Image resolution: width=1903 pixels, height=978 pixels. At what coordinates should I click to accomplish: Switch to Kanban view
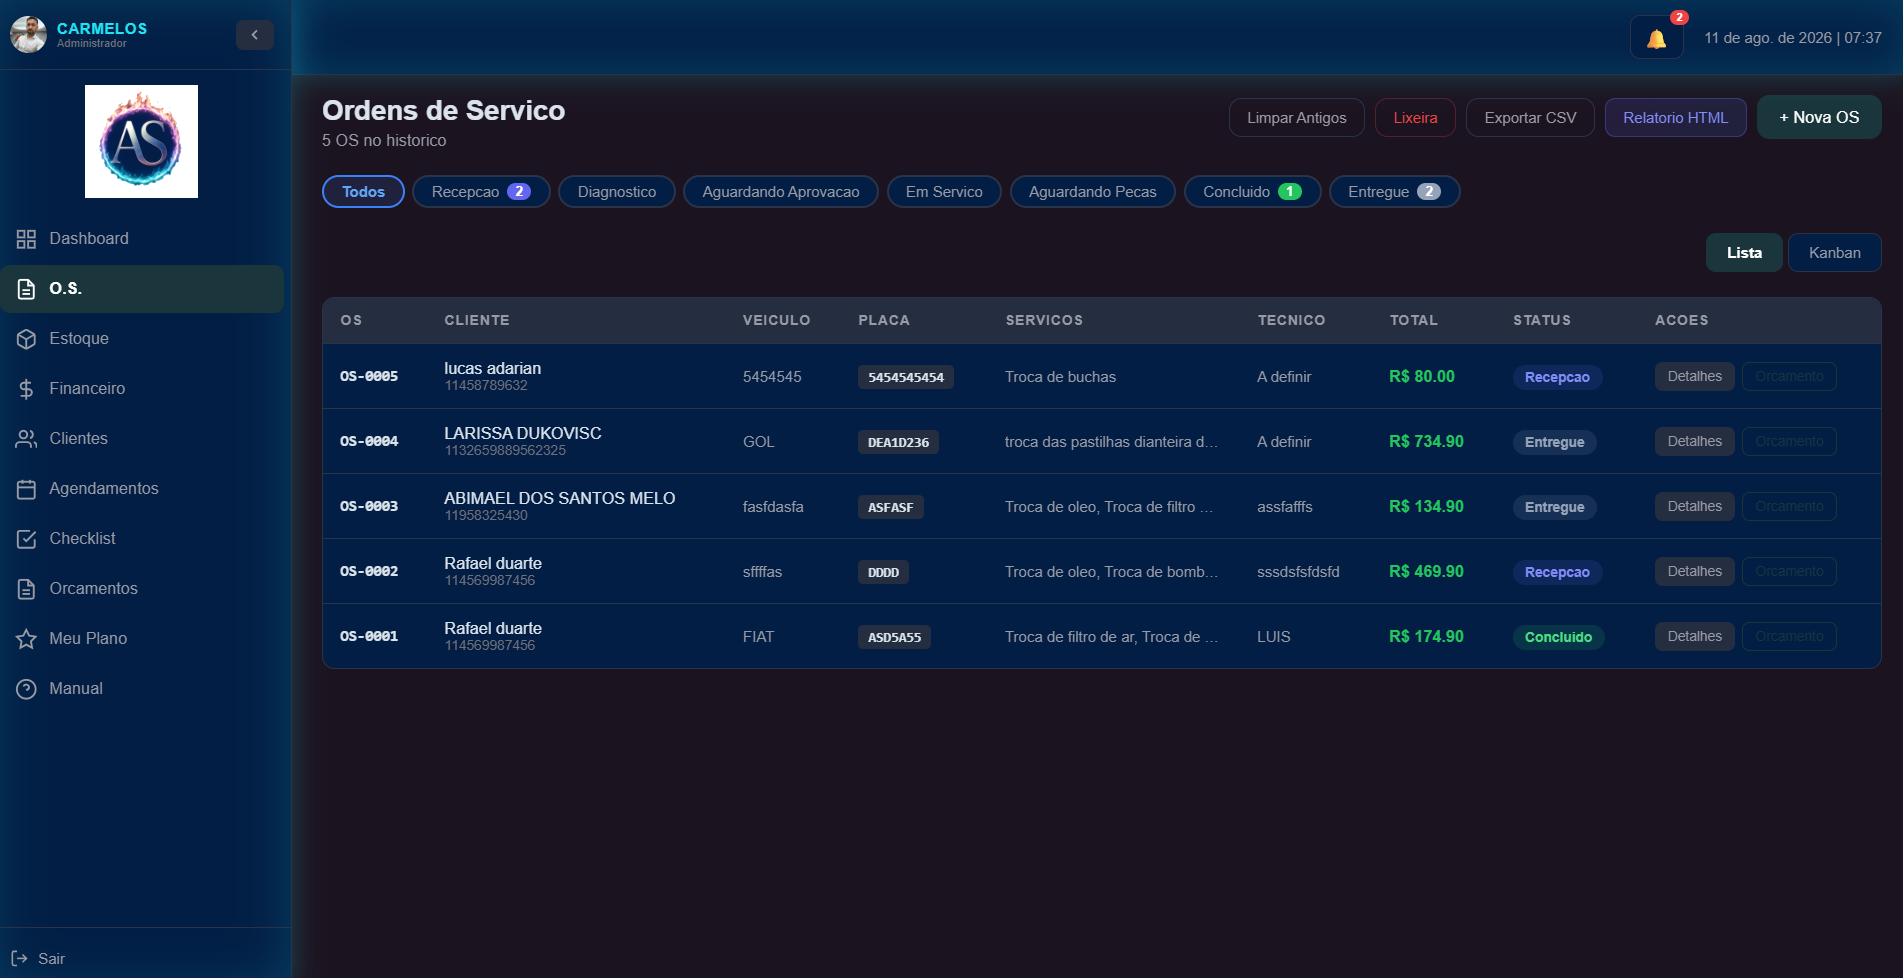point(1834,253)
